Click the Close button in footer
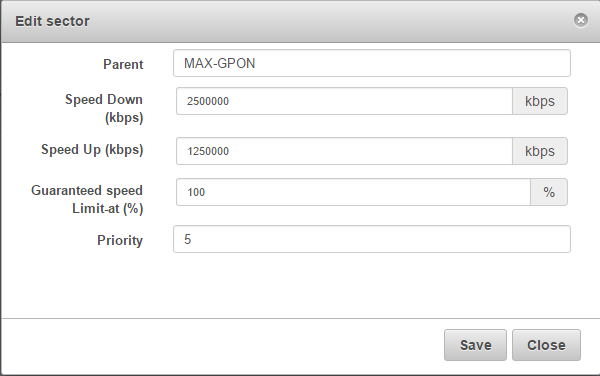Screen dimensions: 600x376 coord(546,345)
